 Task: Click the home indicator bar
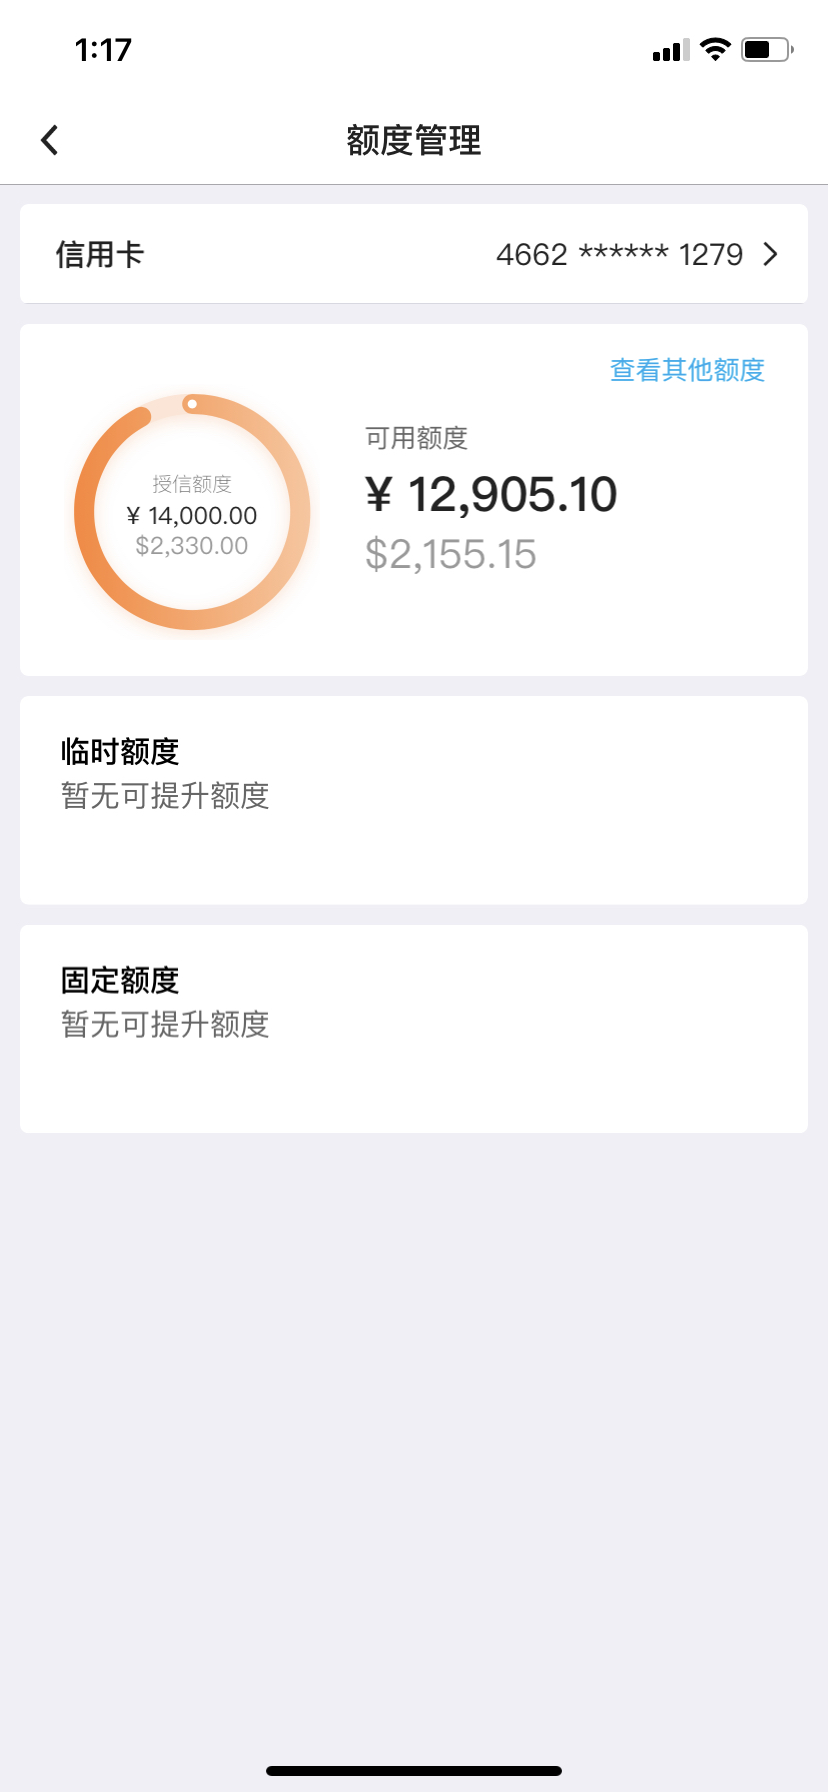tap(414, 1771)
